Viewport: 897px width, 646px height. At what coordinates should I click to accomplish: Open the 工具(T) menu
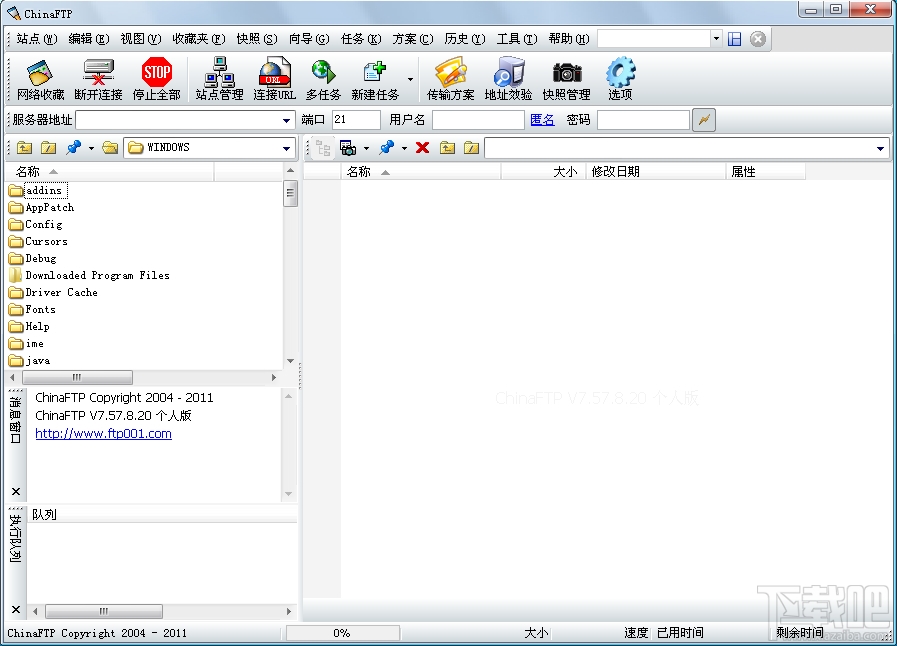[517, 39]
